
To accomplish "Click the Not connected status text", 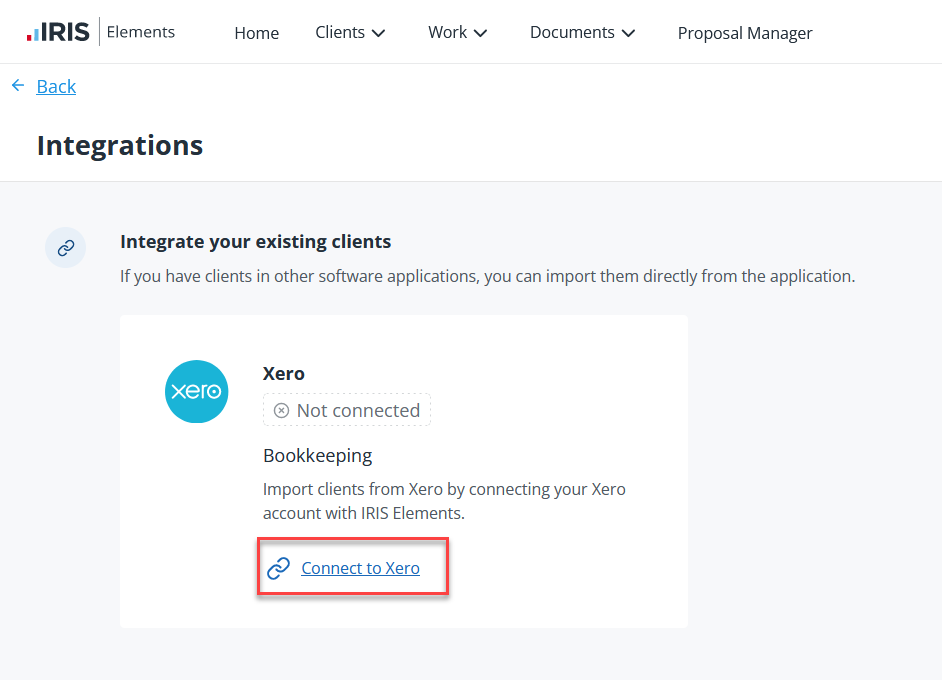I will coord(358,411).
